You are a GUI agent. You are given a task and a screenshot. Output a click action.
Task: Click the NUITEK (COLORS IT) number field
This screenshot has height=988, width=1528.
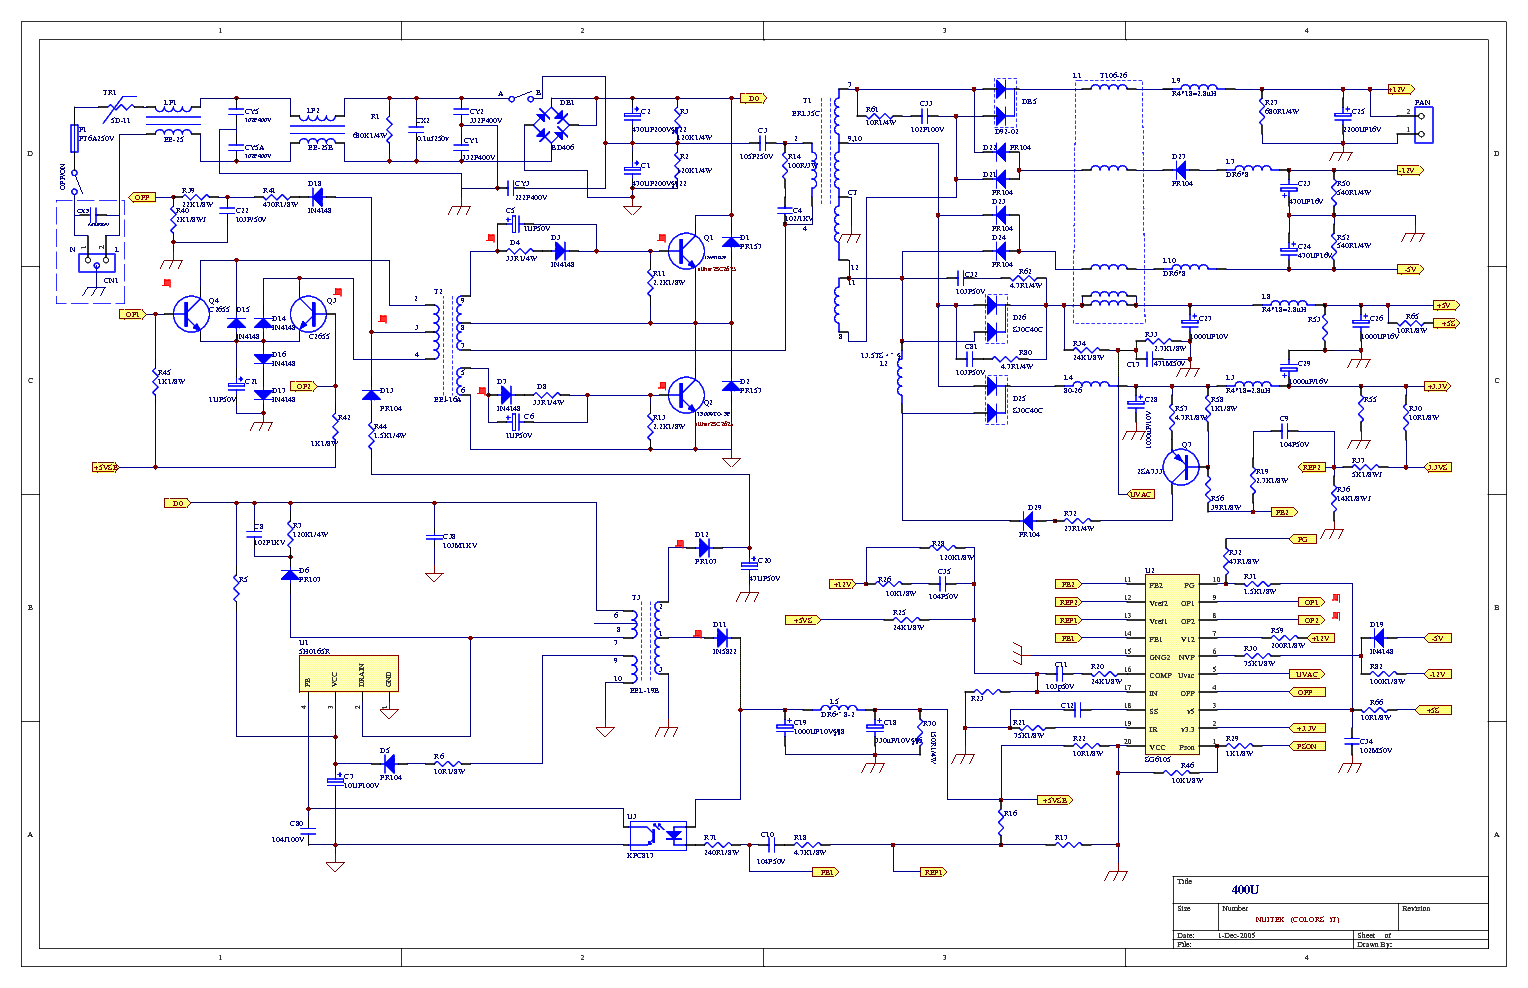[x=1296, y=920]
